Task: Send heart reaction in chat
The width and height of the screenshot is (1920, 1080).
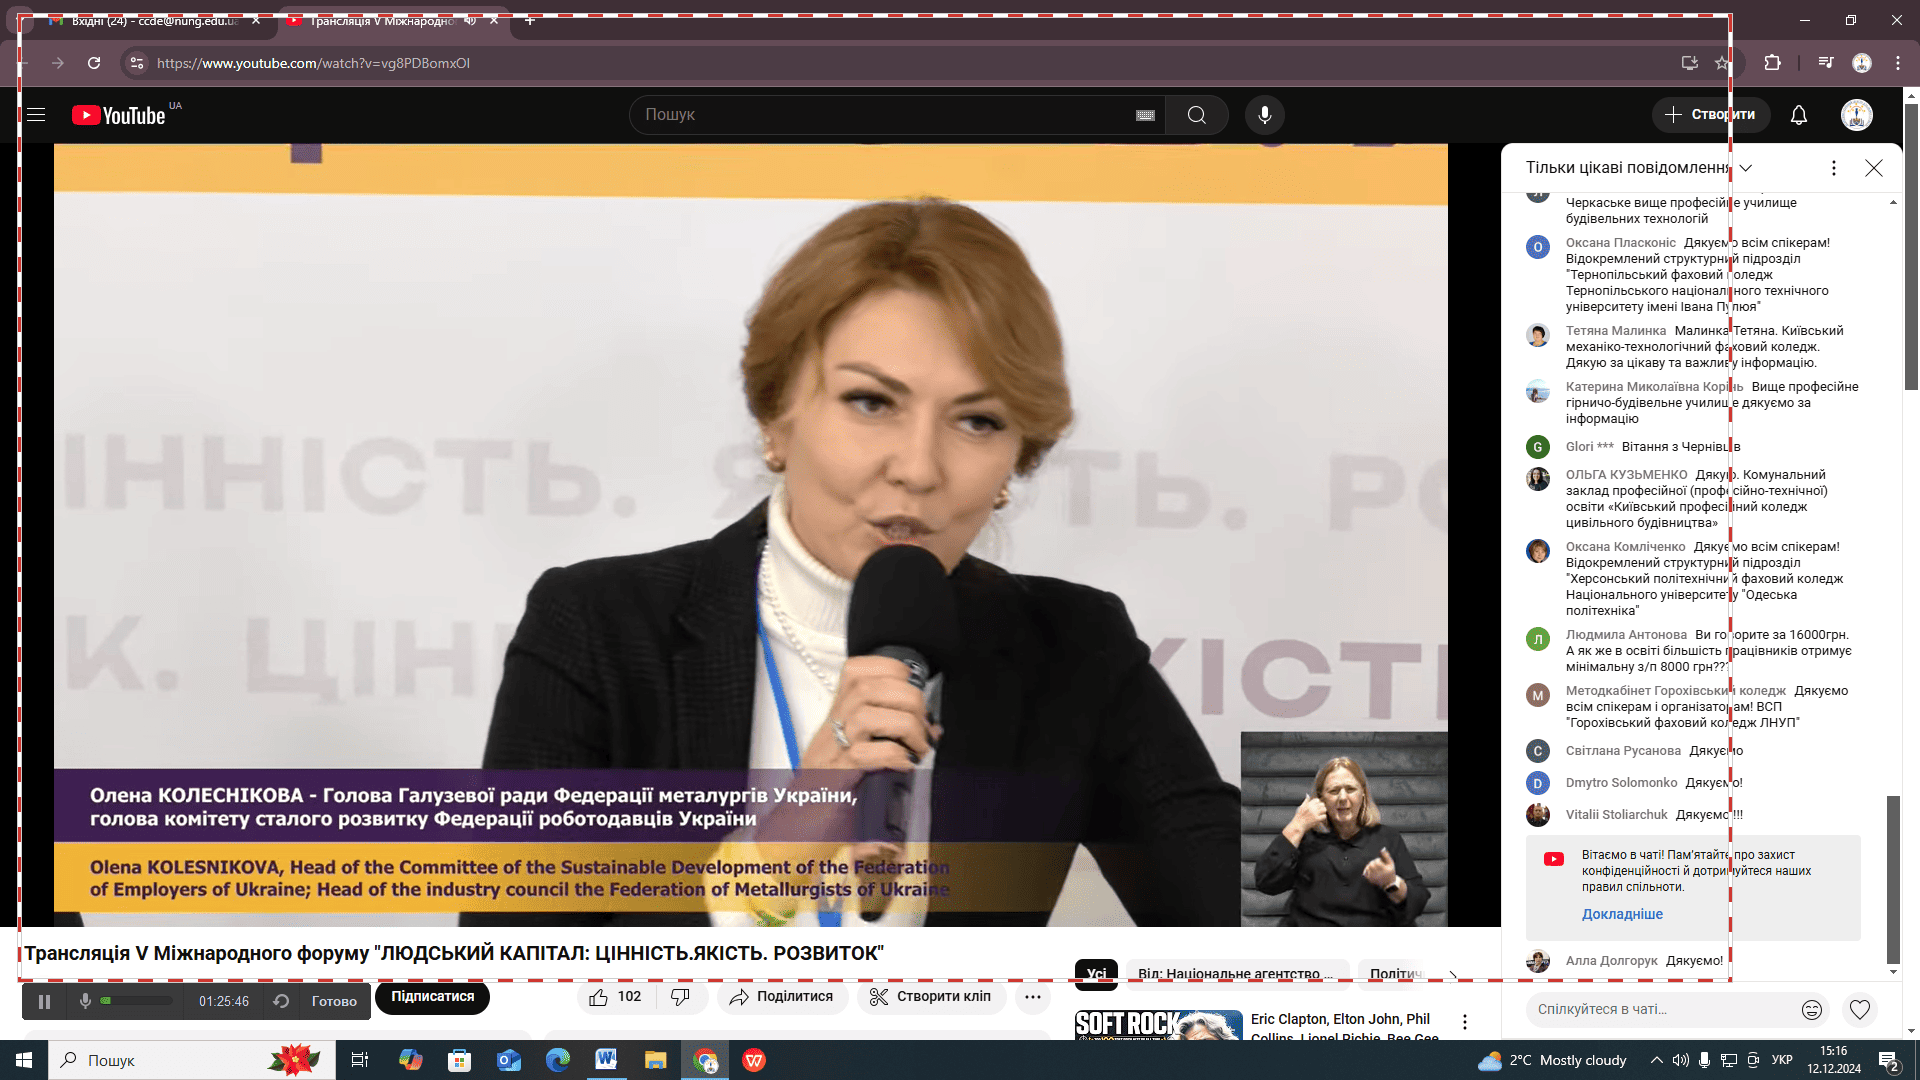Action: click(x=1859, y=1010)
